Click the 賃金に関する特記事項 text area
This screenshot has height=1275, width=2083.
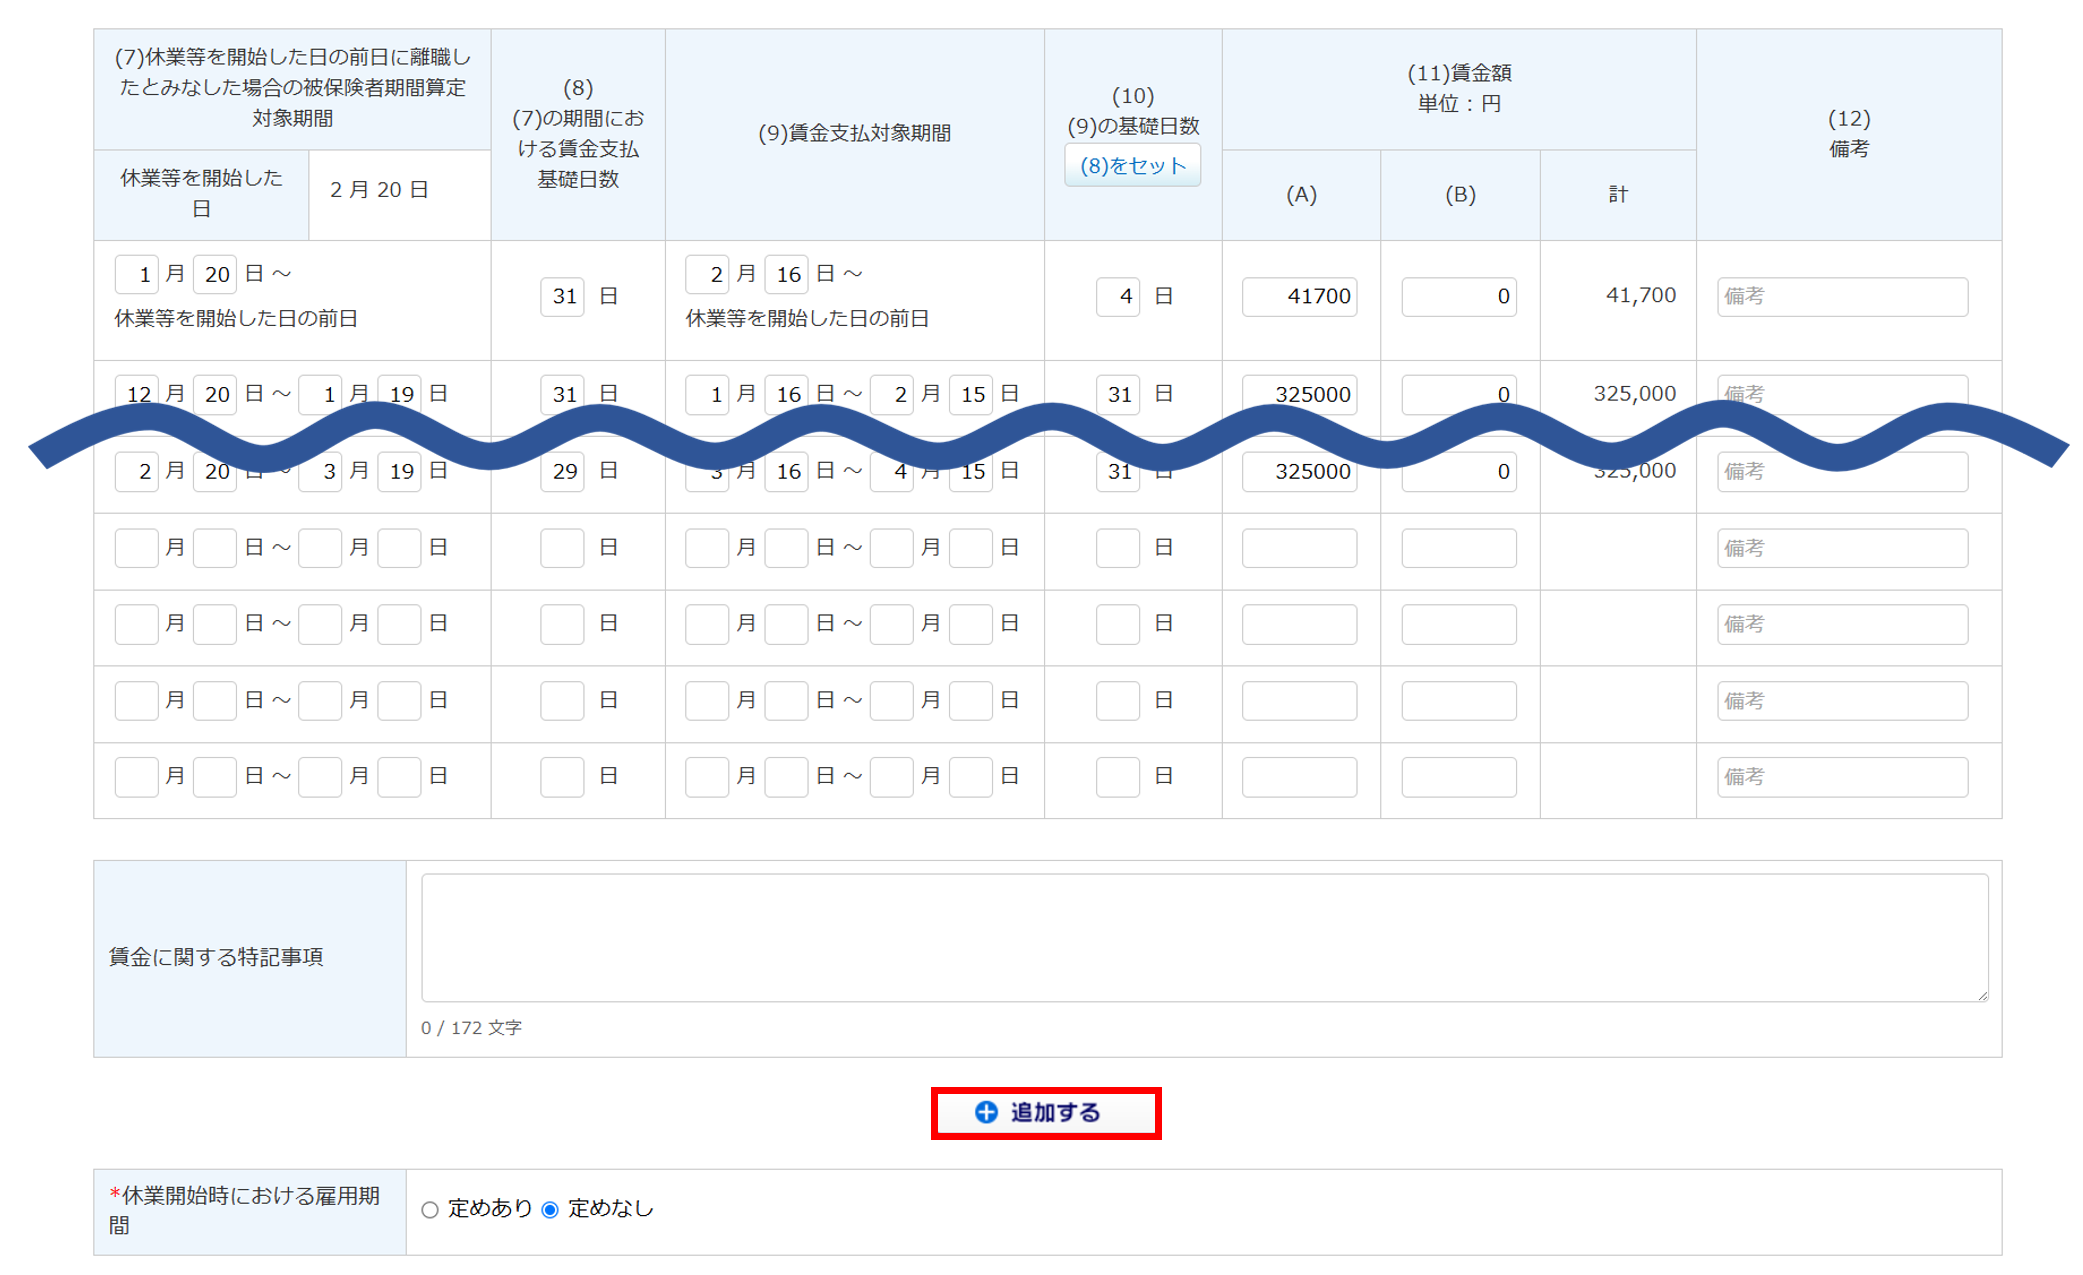point(1203,937)
